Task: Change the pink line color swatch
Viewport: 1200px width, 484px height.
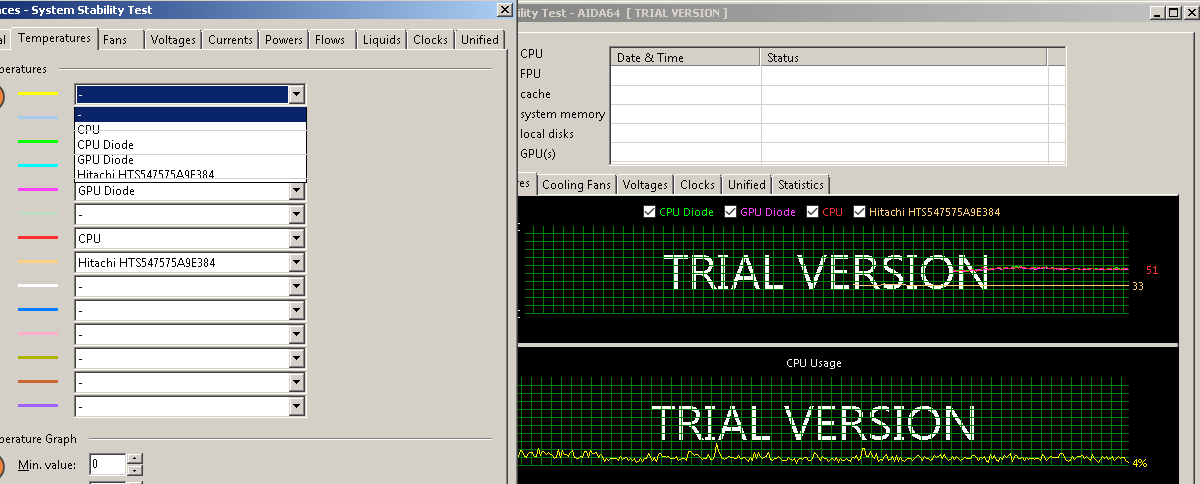Action: click(x=38, y=334)
